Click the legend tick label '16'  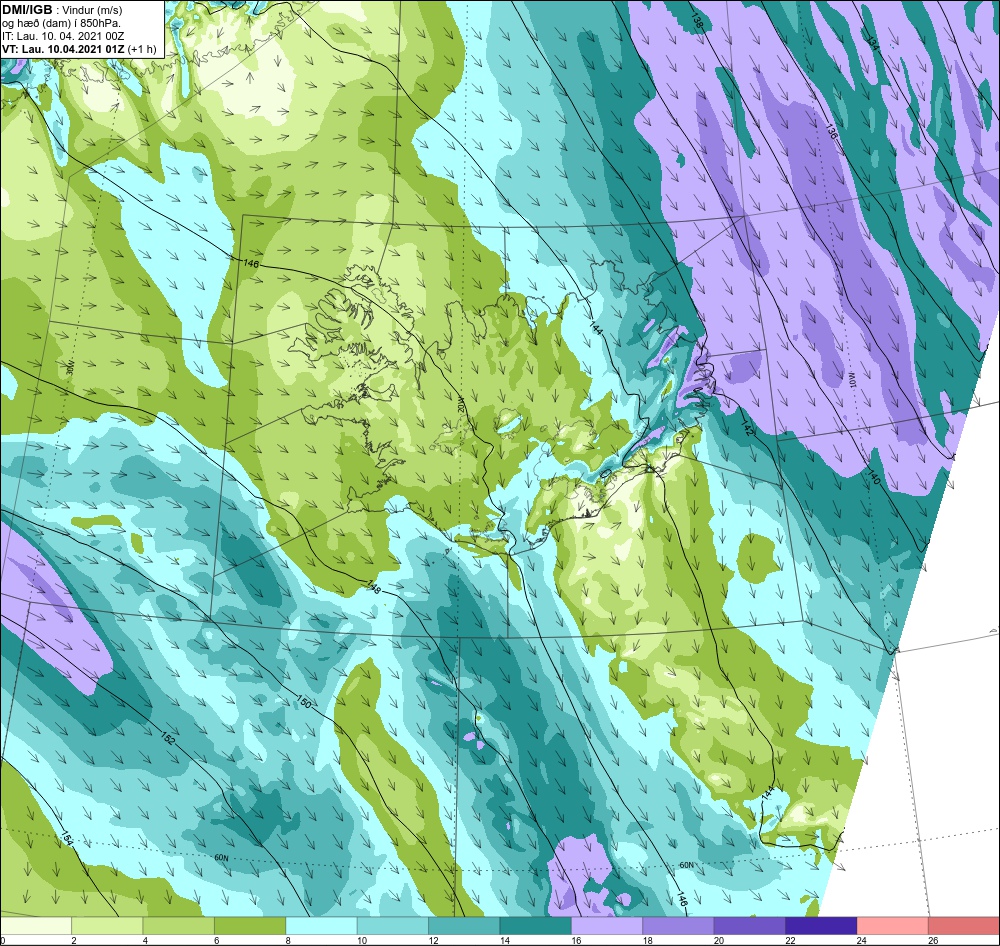(577, 940)
